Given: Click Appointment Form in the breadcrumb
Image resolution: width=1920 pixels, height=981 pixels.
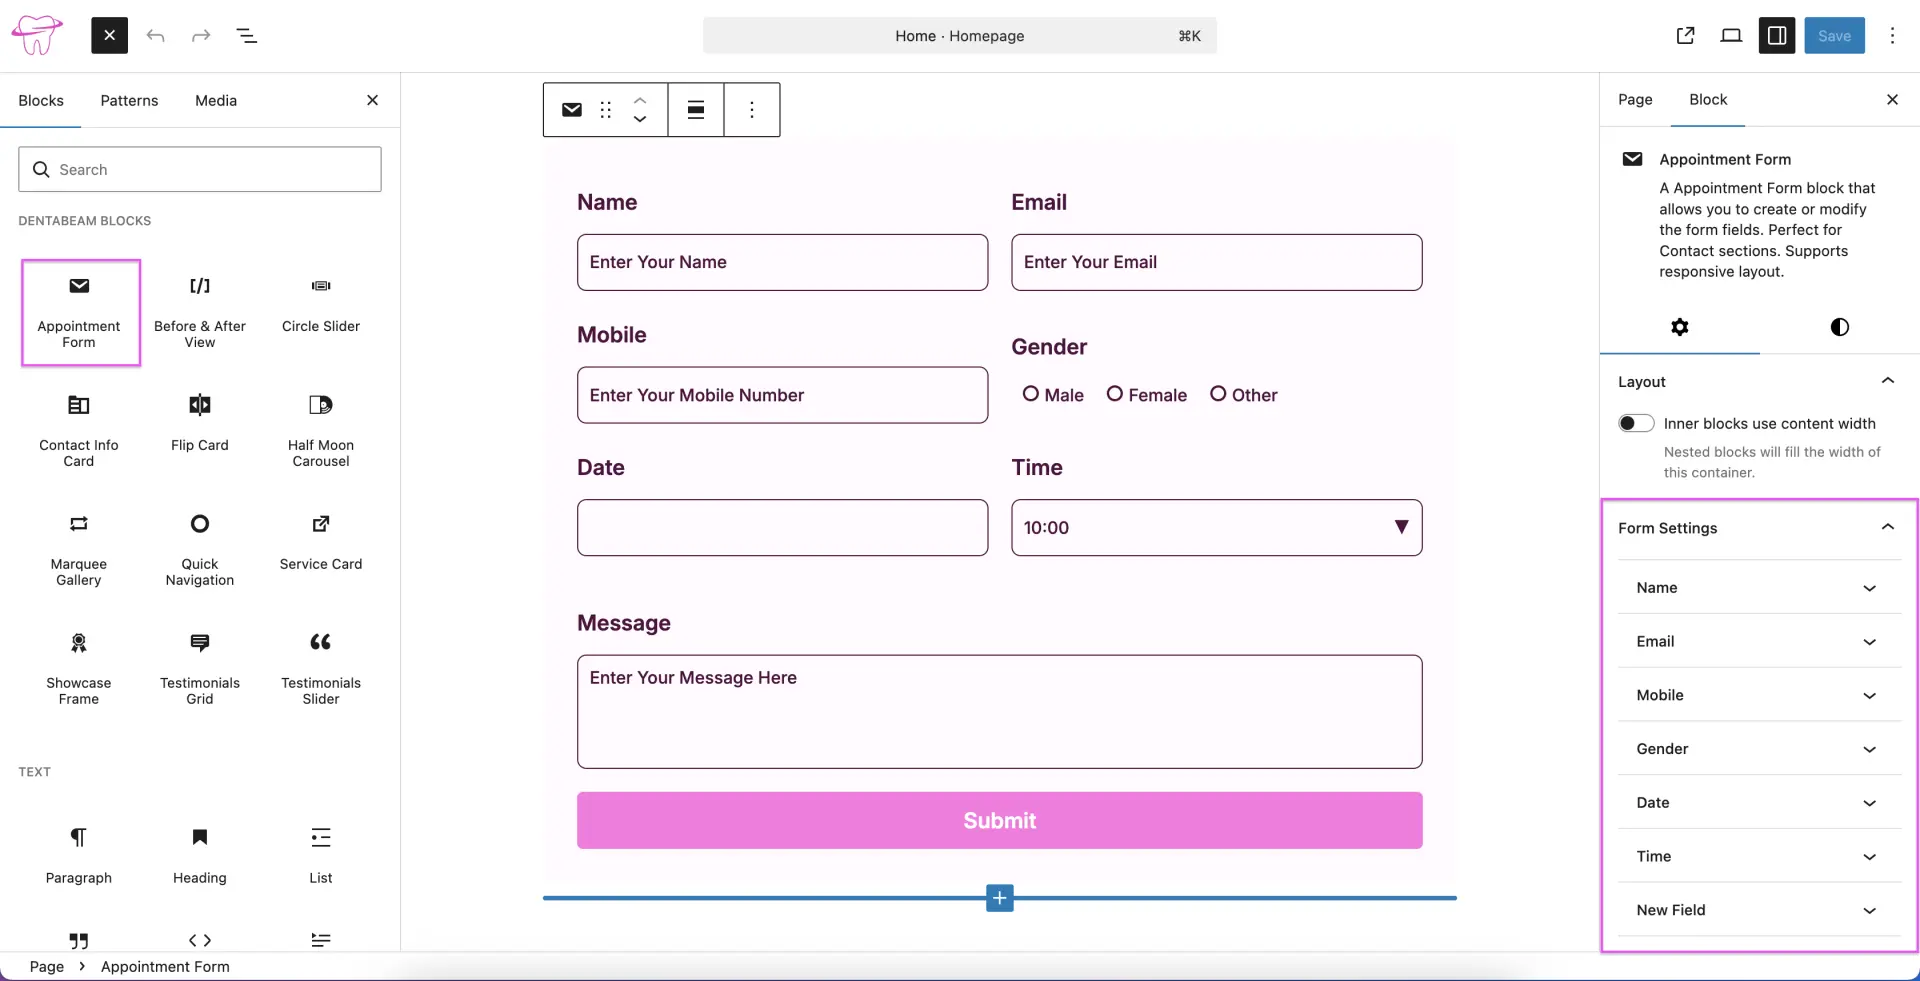Looking at the screenshot, I should coord(165,967).
